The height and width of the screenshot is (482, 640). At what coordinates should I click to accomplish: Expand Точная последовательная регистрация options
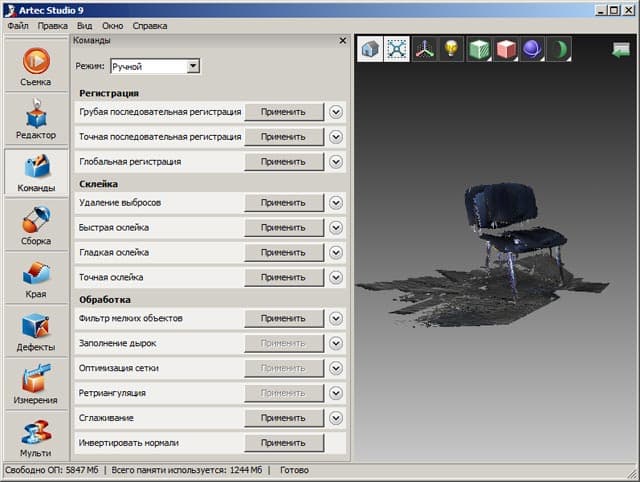click(336, 137)
